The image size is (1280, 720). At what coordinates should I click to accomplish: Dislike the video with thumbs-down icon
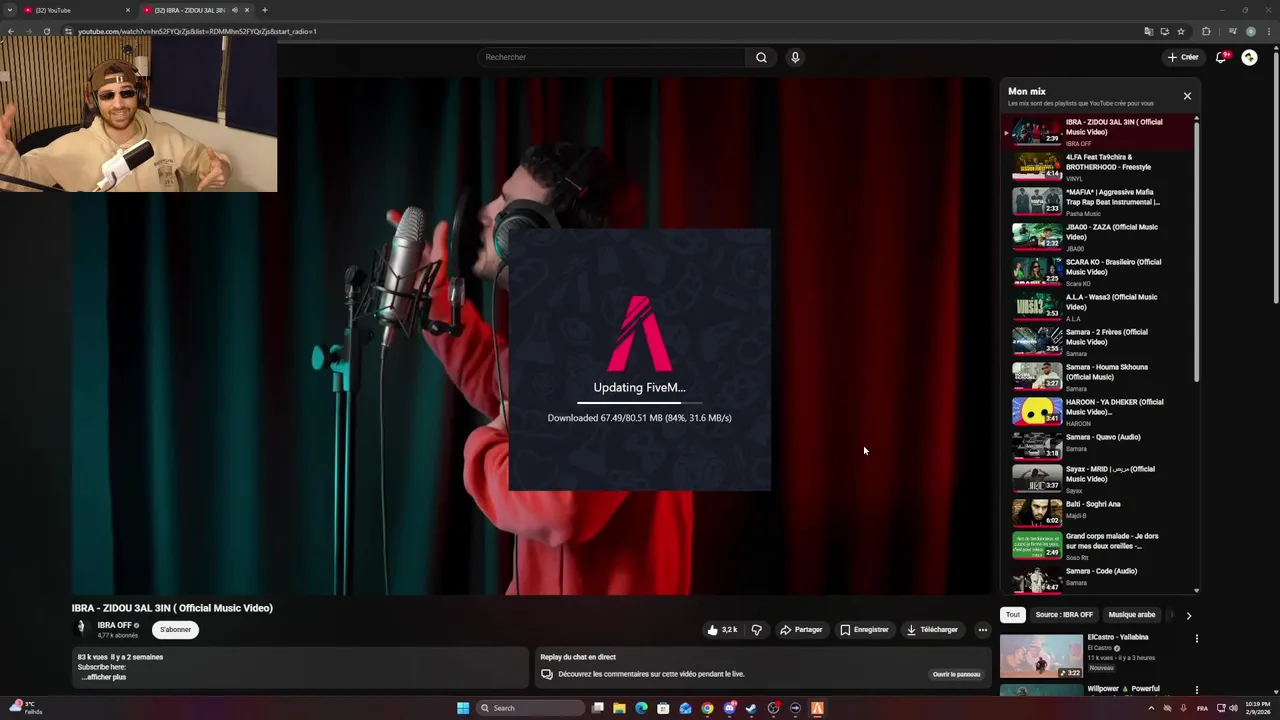tap(756, 630)
